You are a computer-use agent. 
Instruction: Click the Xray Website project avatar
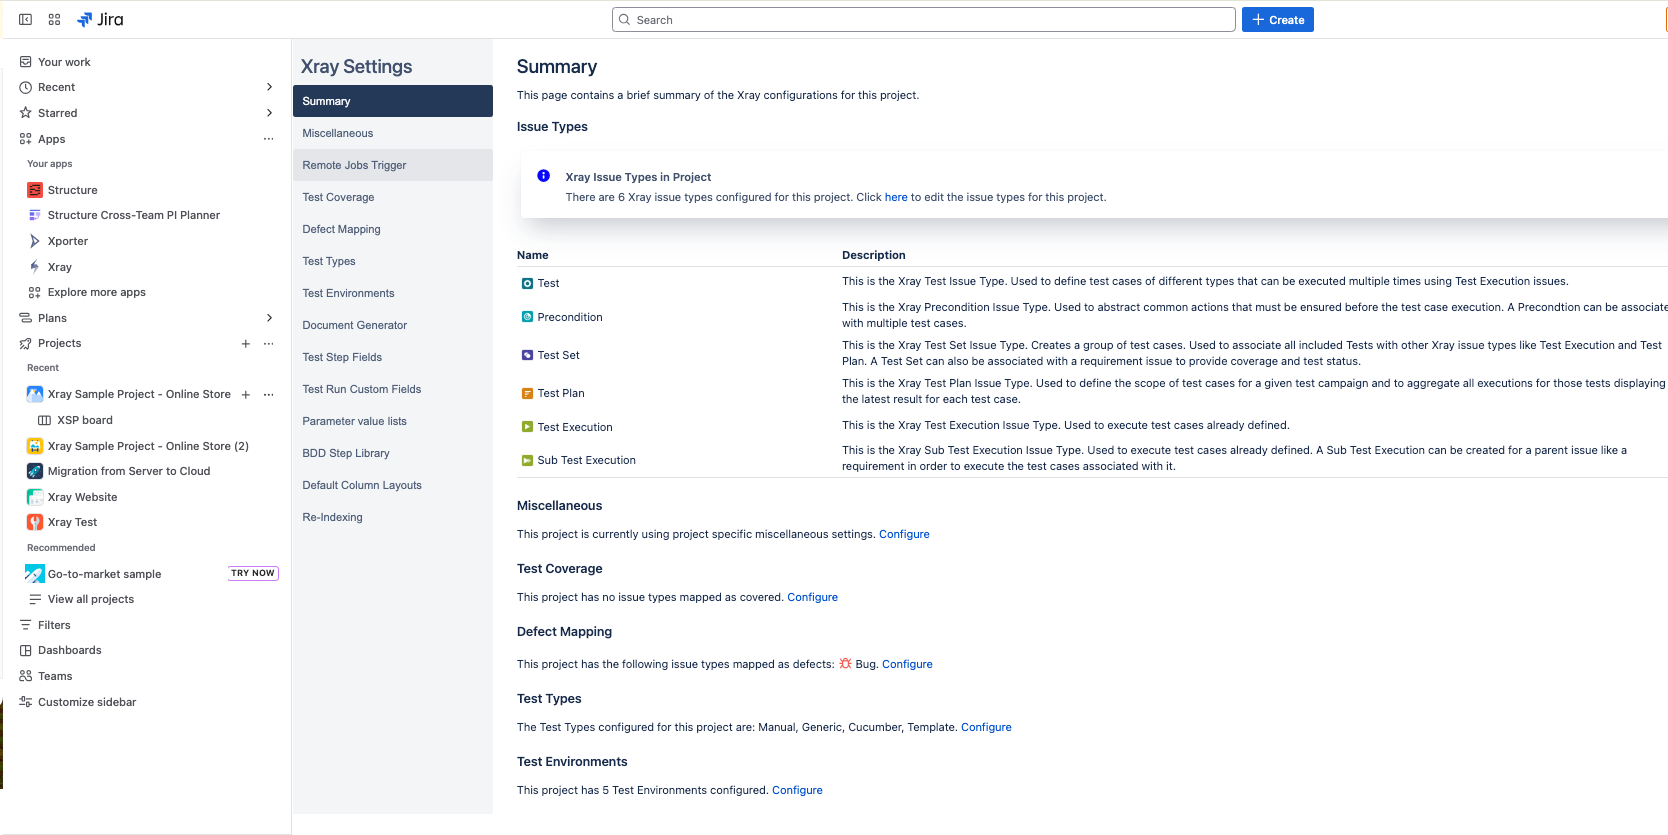(x=35, y=497)
